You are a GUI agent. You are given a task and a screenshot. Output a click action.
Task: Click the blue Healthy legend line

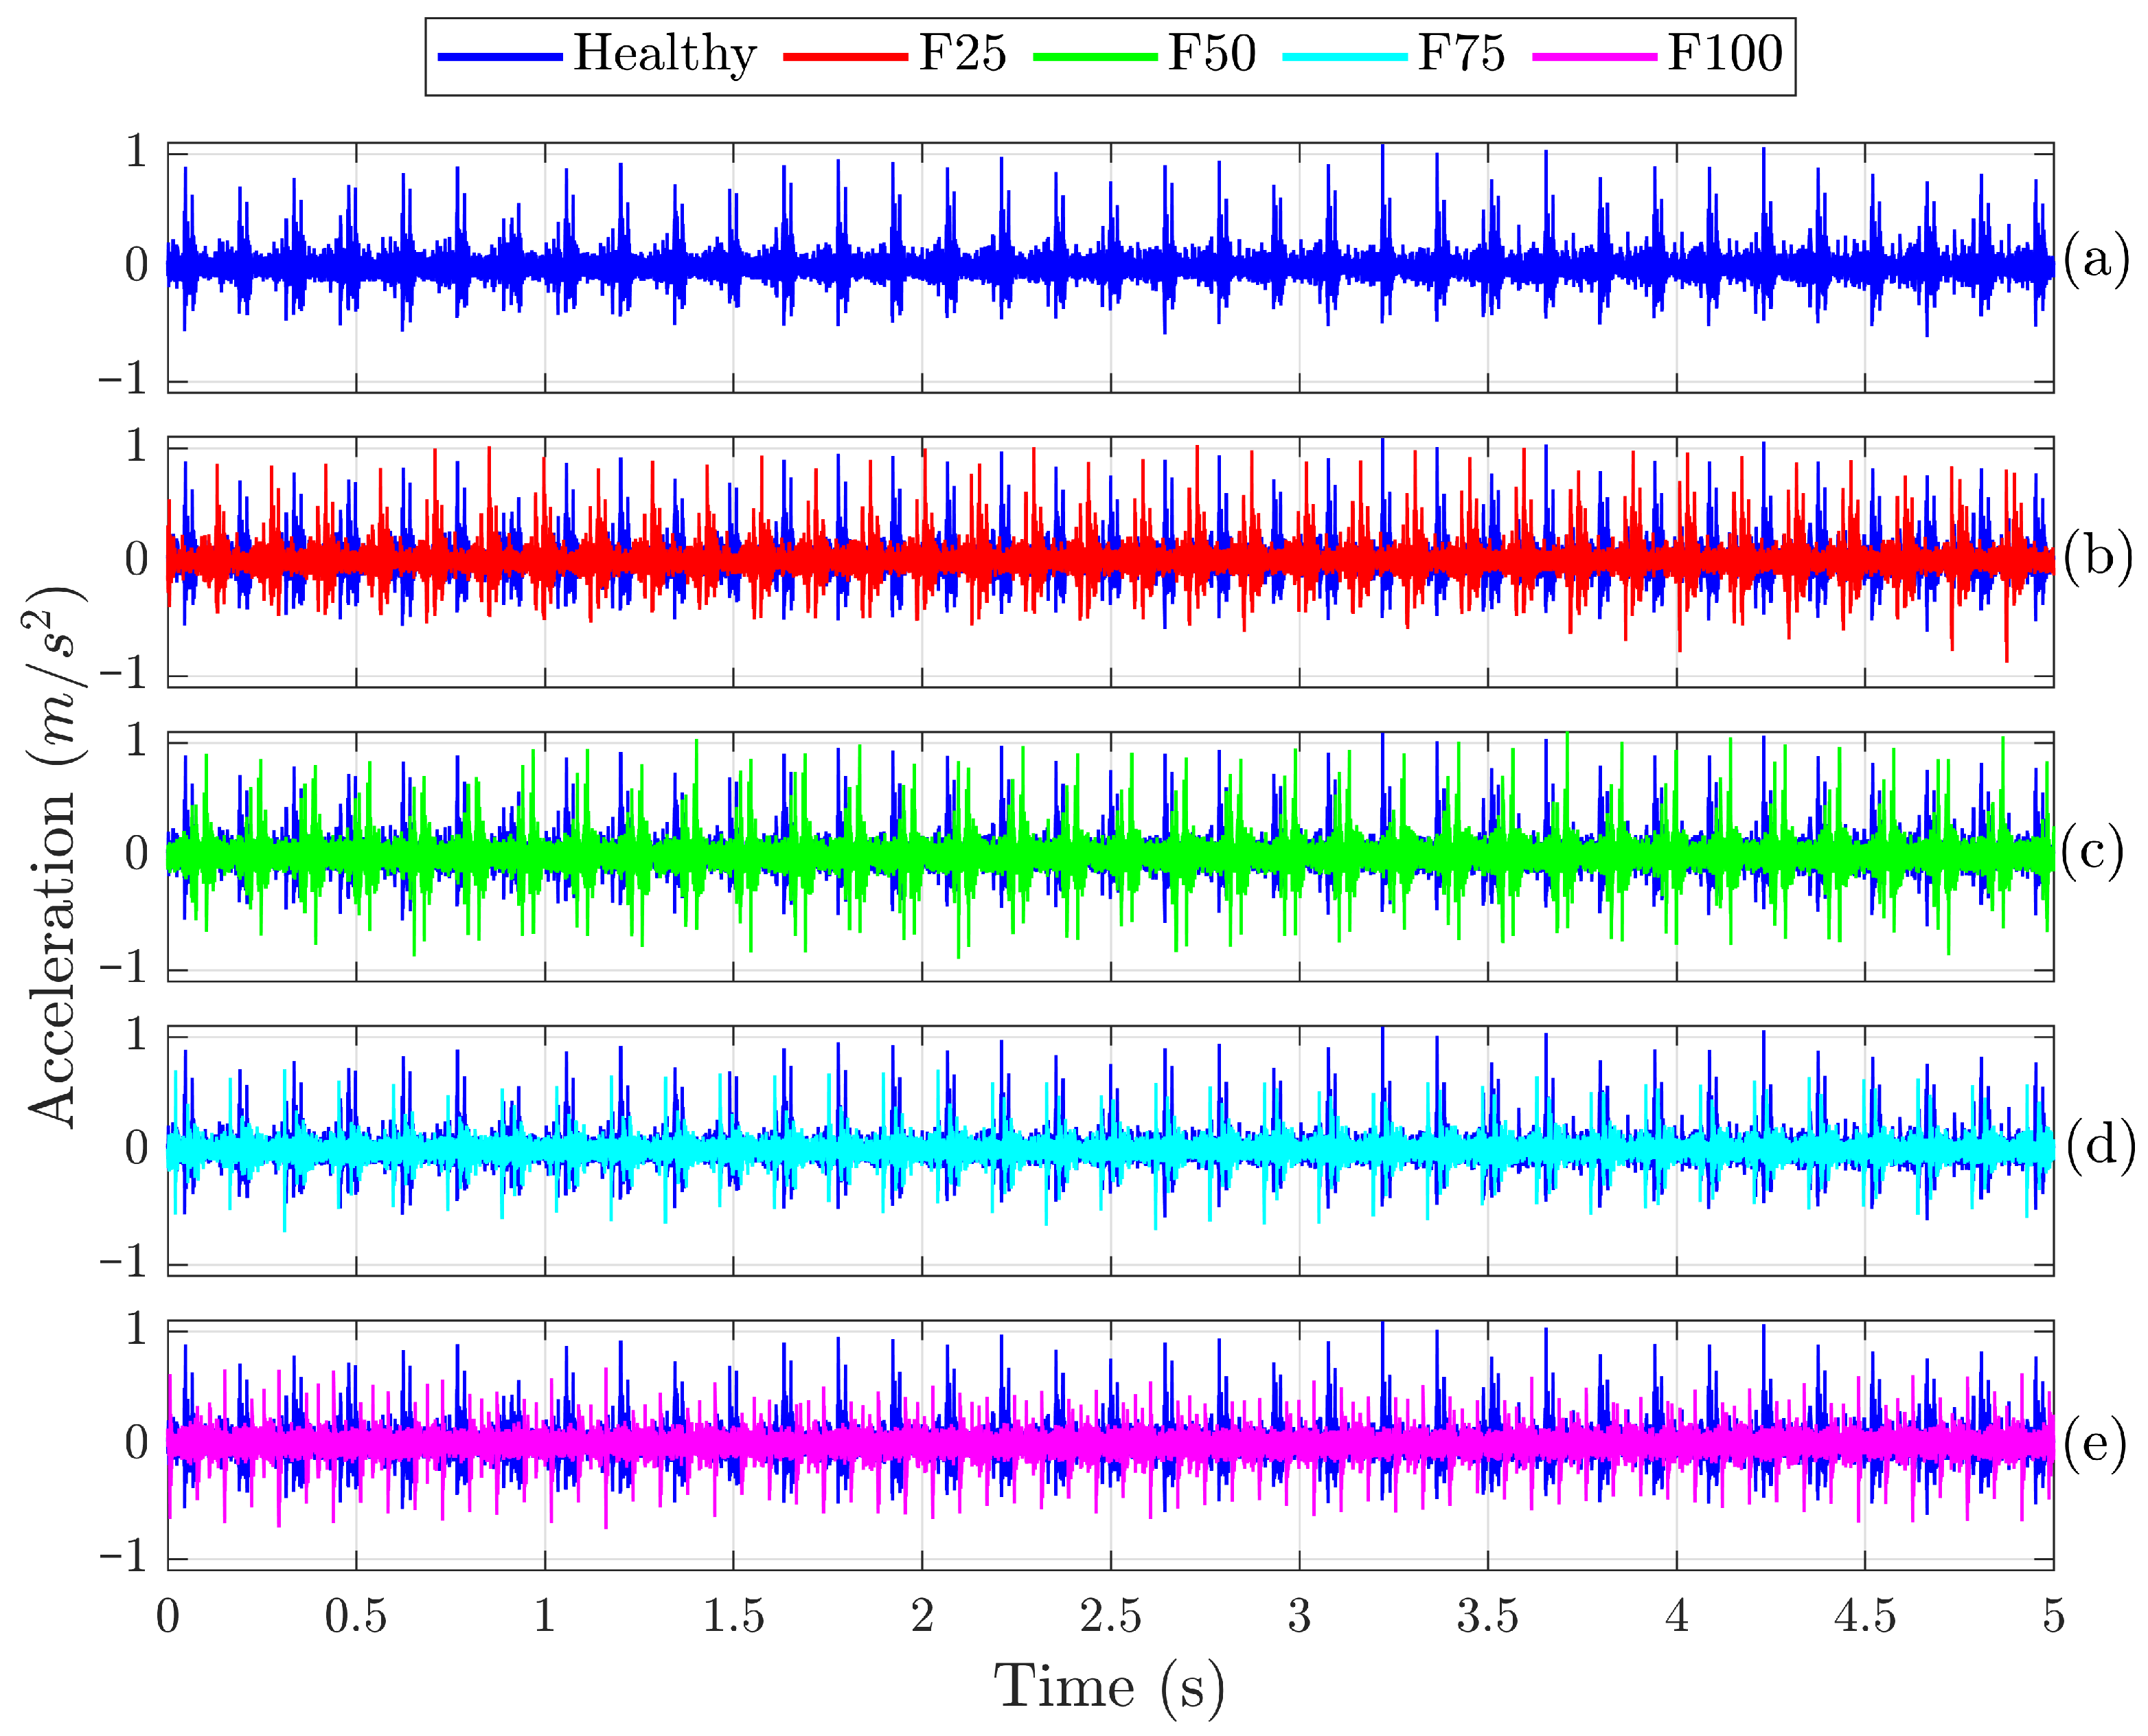(500, 57)
